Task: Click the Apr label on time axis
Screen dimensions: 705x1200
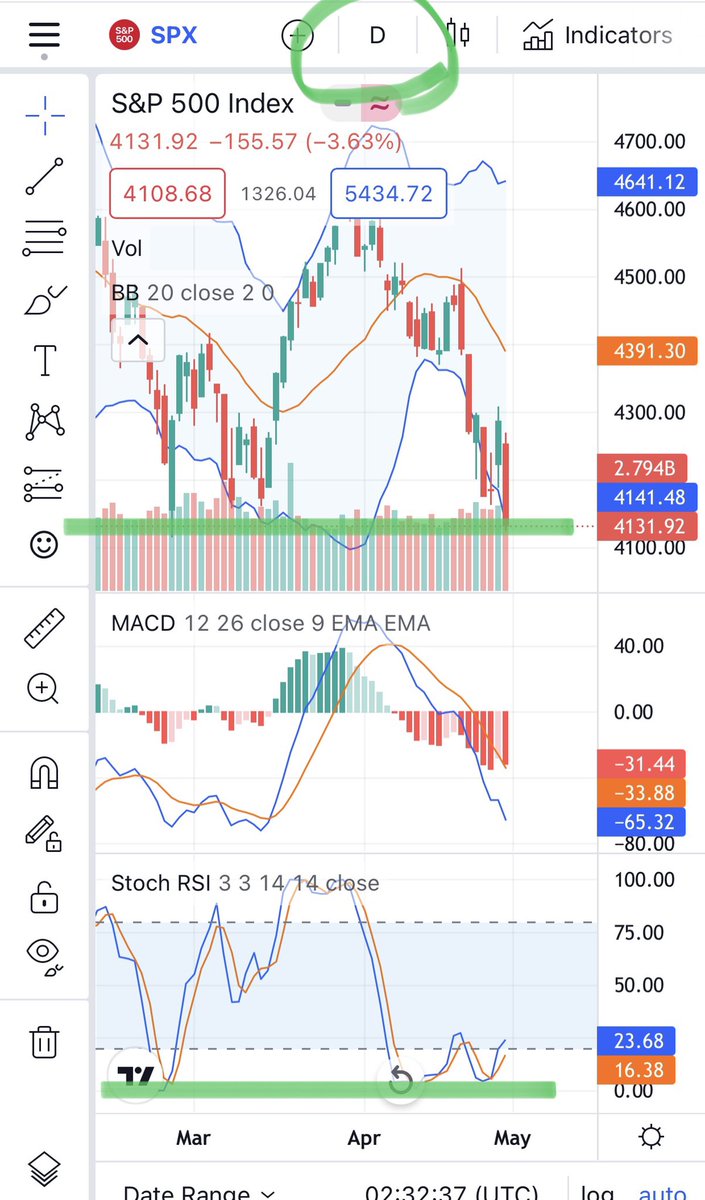Action: coord(364,1138)
